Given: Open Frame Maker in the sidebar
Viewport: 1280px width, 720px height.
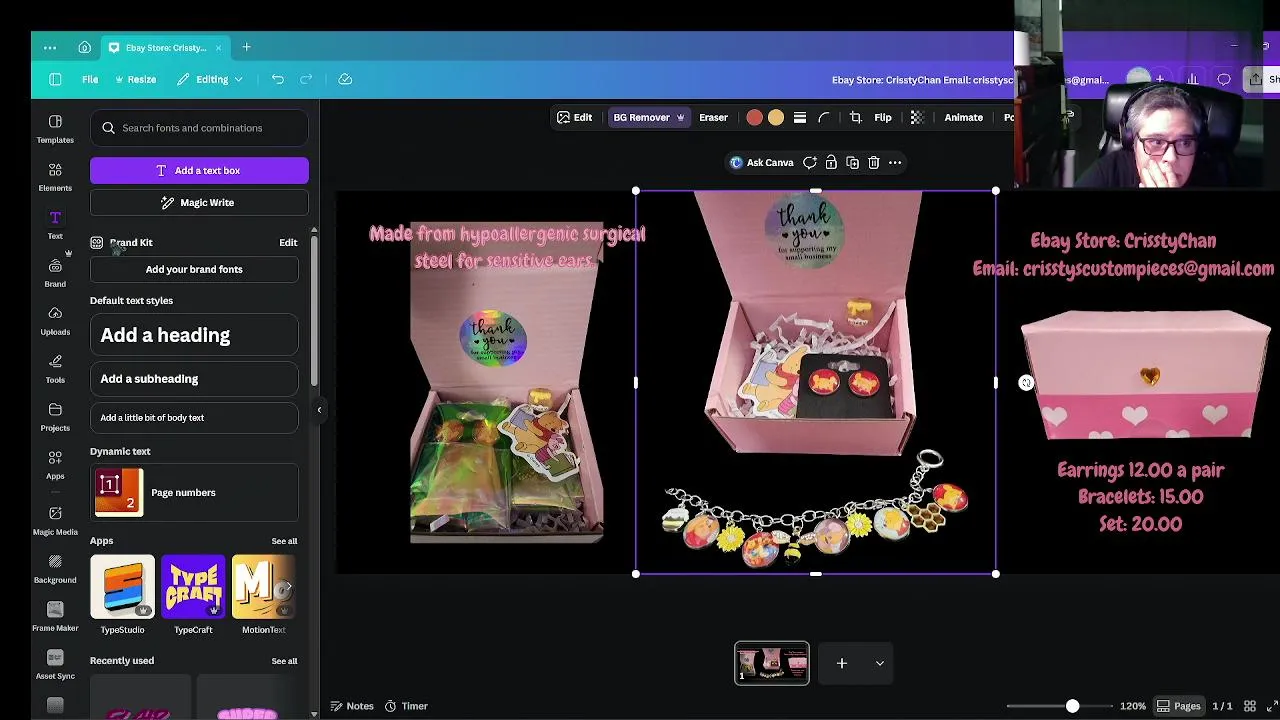Looking at the screenshot, I should [x=55, y=617].
